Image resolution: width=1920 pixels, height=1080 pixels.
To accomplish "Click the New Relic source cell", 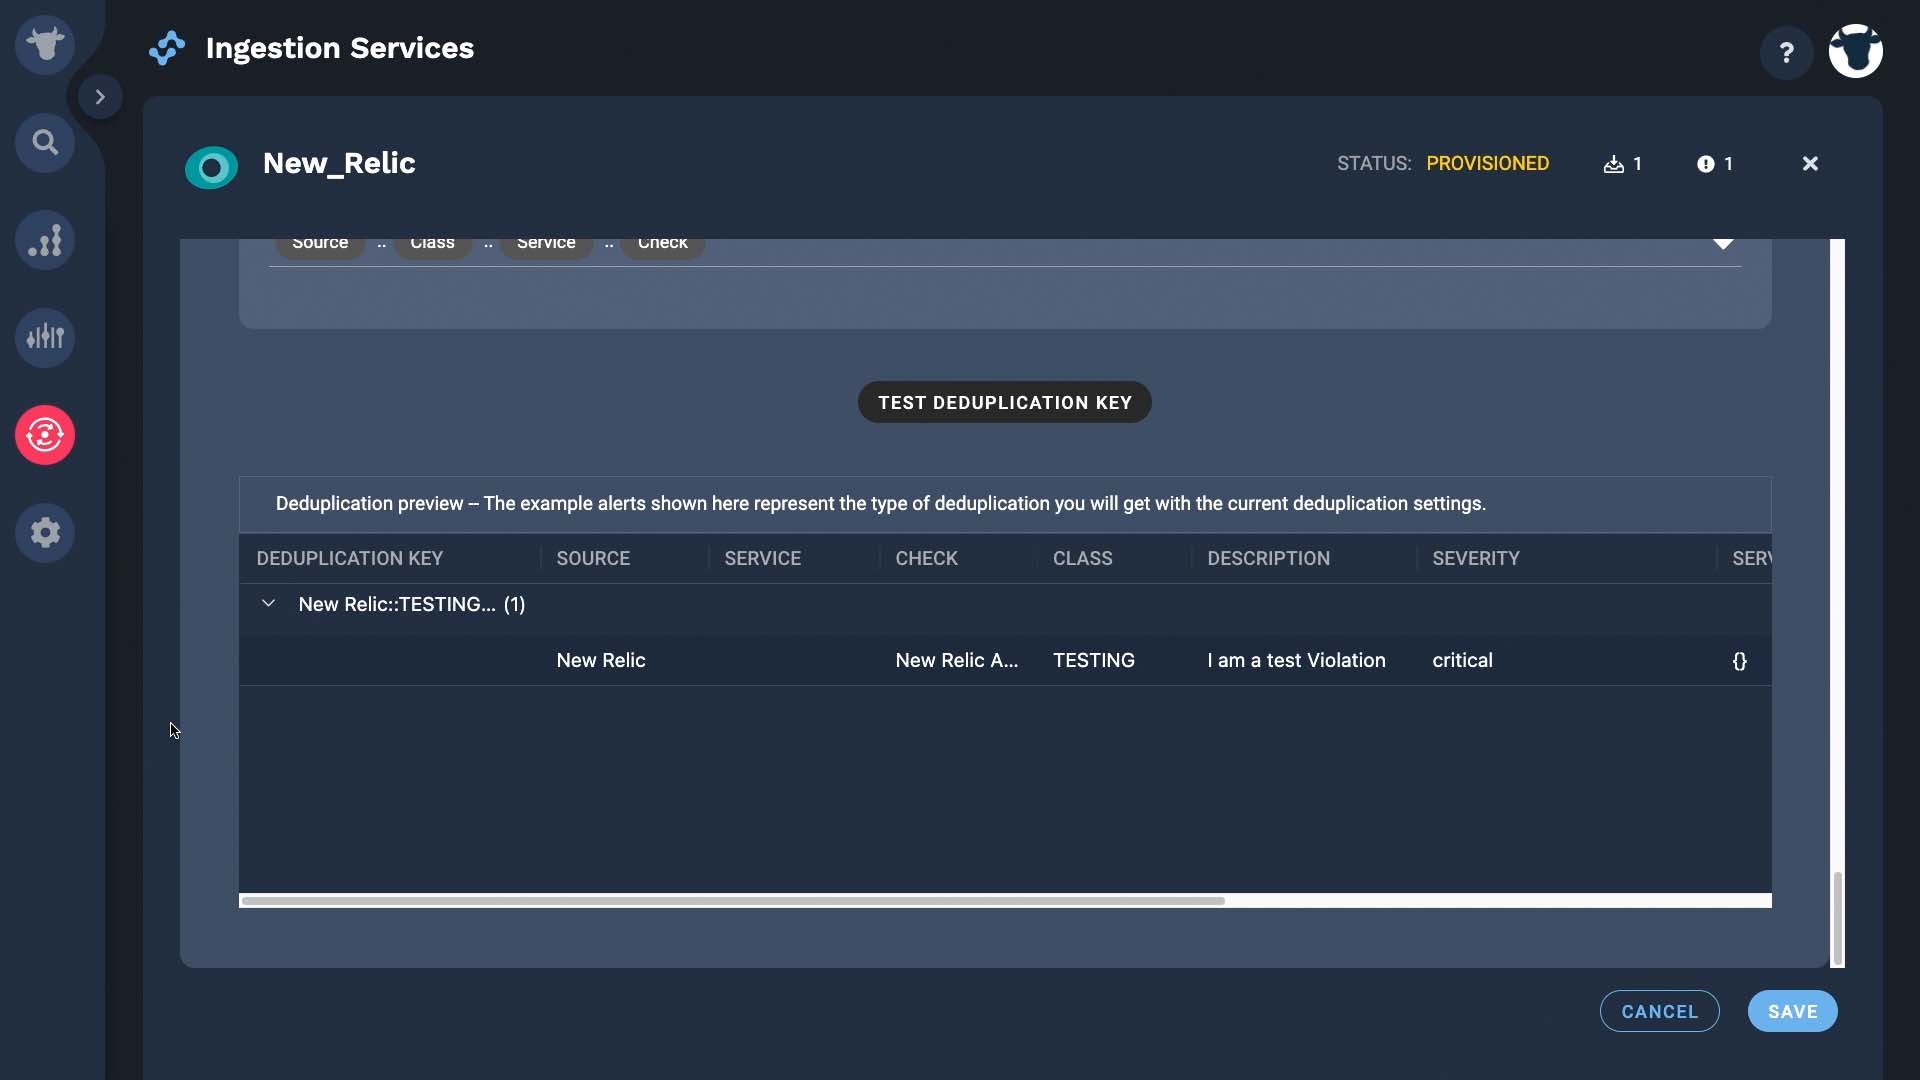I will tap(601, 660).
